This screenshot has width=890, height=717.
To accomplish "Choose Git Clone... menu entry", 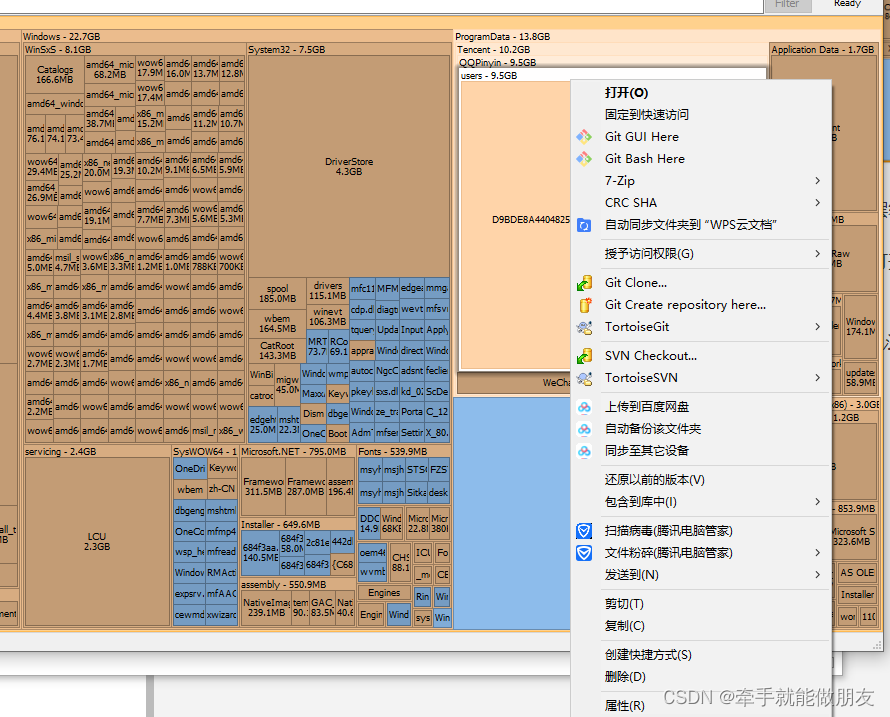I will [700, 283].
